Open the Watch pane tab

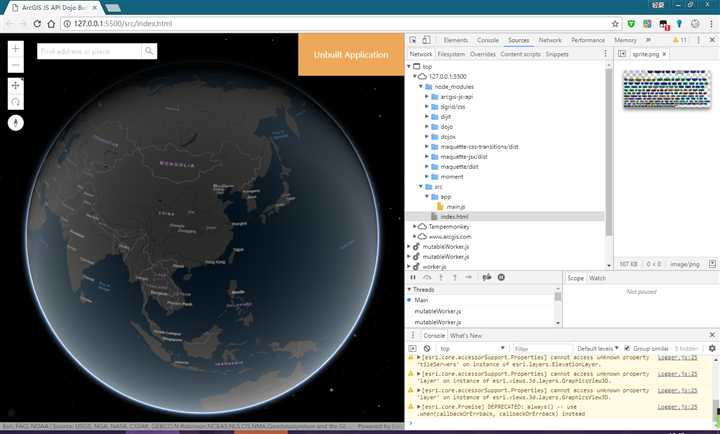click(x=597, y=278)
